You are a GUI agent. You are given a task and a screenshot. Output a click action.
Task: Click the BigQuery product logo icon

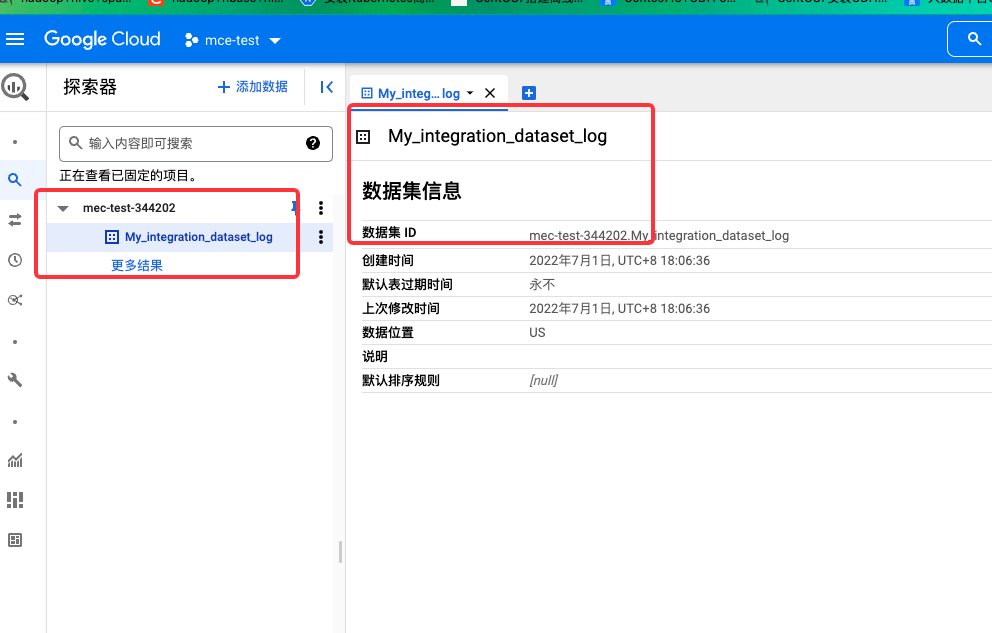[x=15, y=87]
